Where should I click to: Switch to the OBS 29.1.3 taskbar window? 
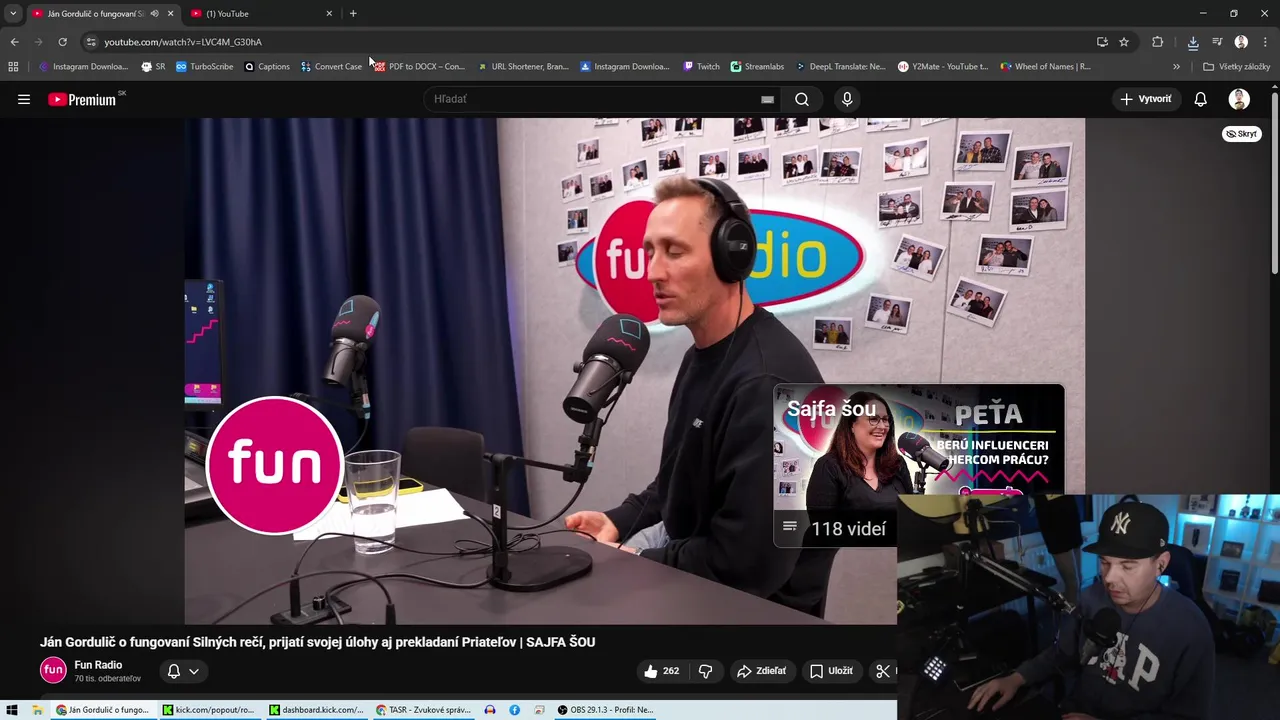click(605, 710)
